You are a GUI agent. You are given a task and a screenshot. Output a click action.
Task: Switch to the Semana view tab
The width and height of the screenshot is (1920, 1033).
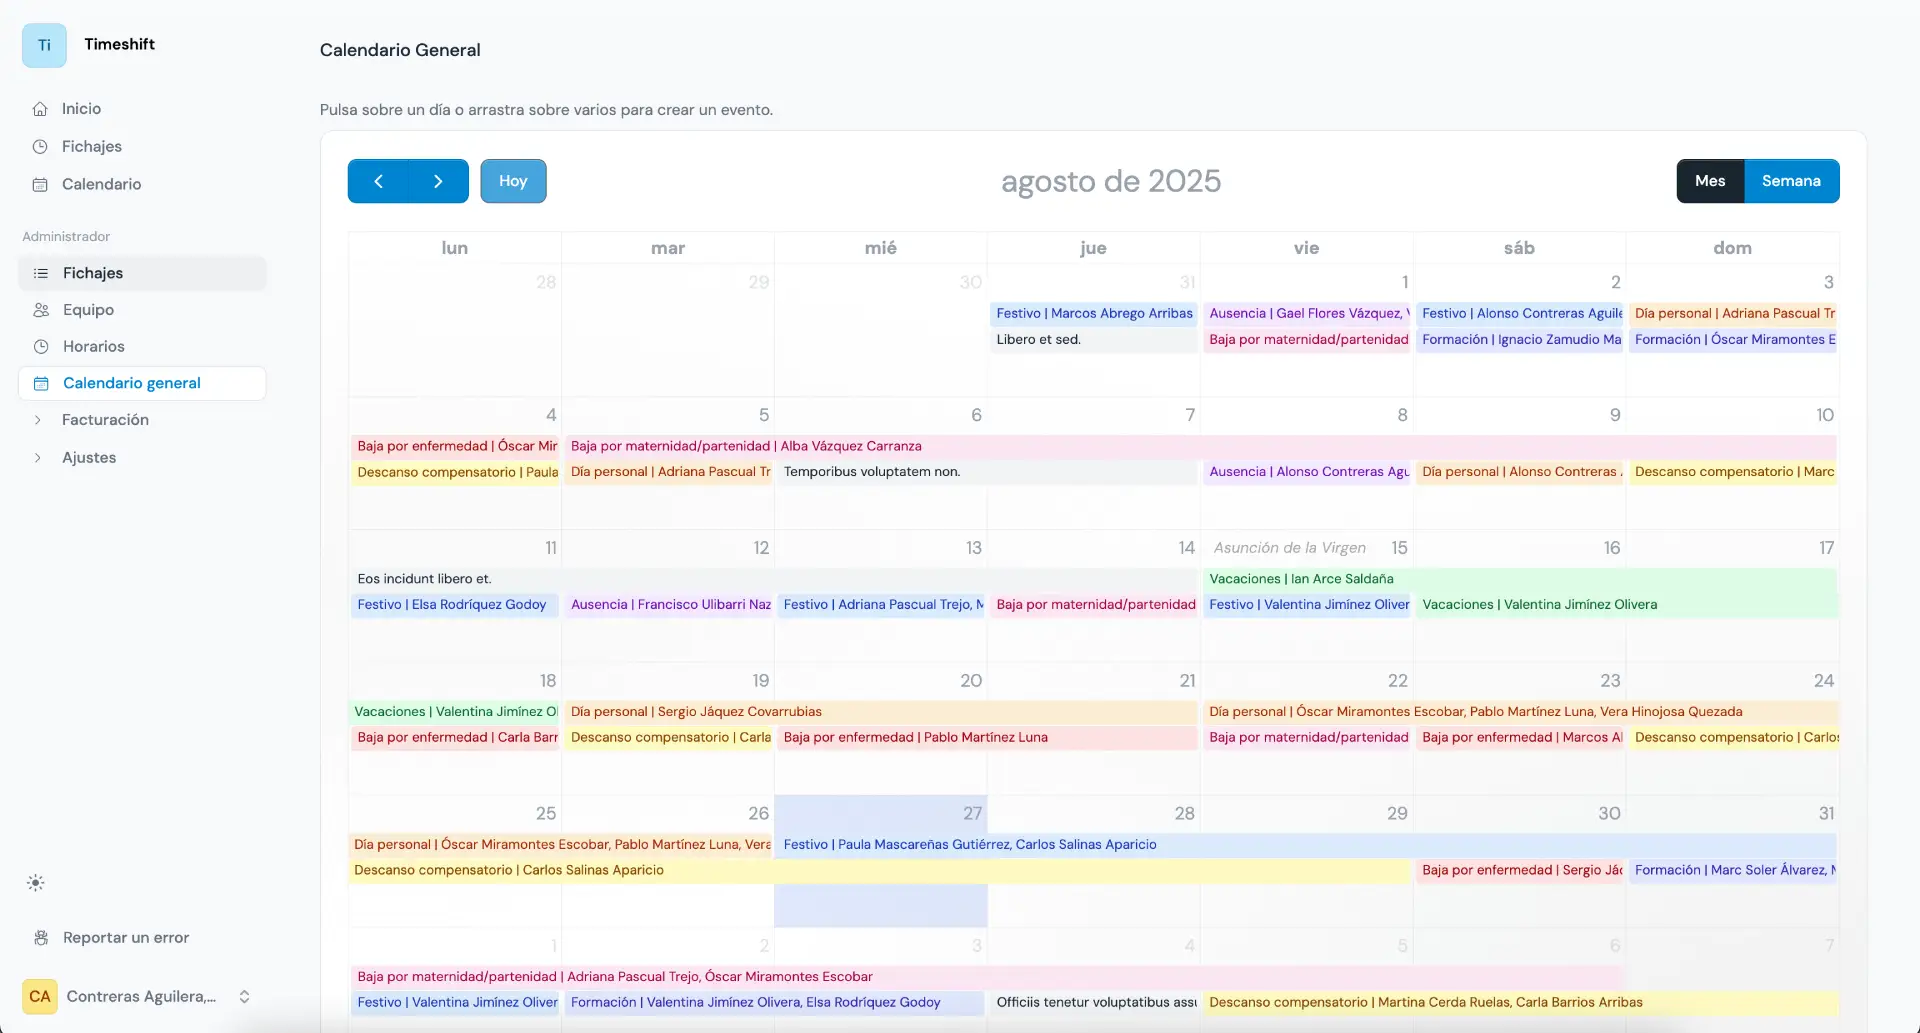tap(1792, 181)
